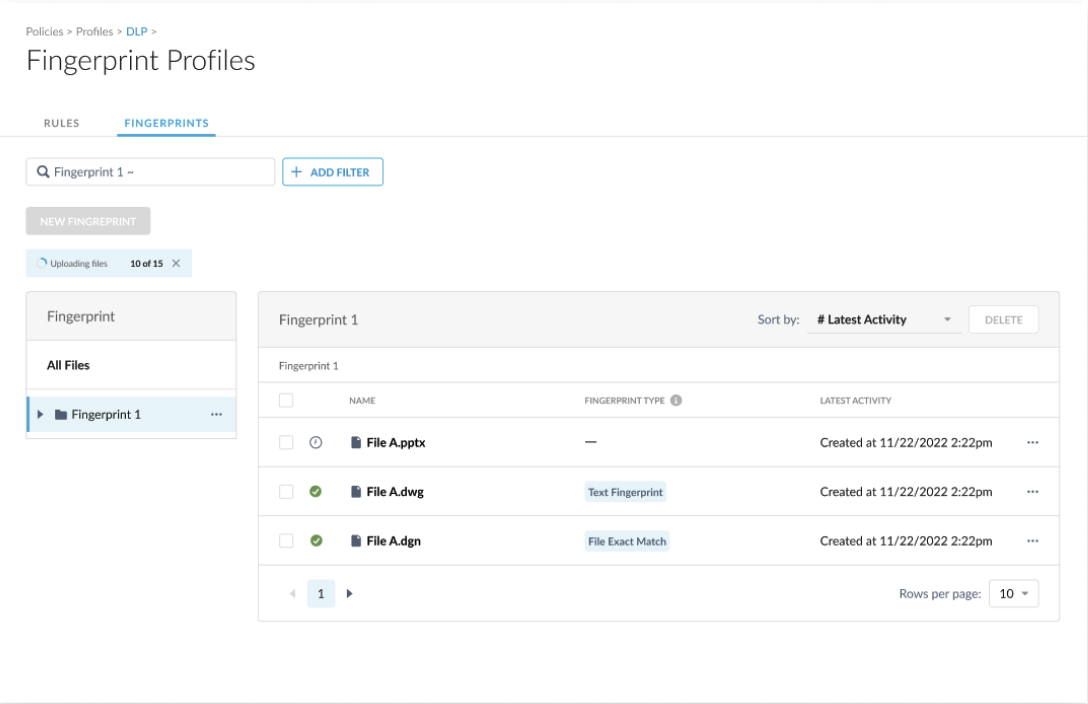Switch to the Rules tab
The image size is (1088, 704).
pos(61,124)
